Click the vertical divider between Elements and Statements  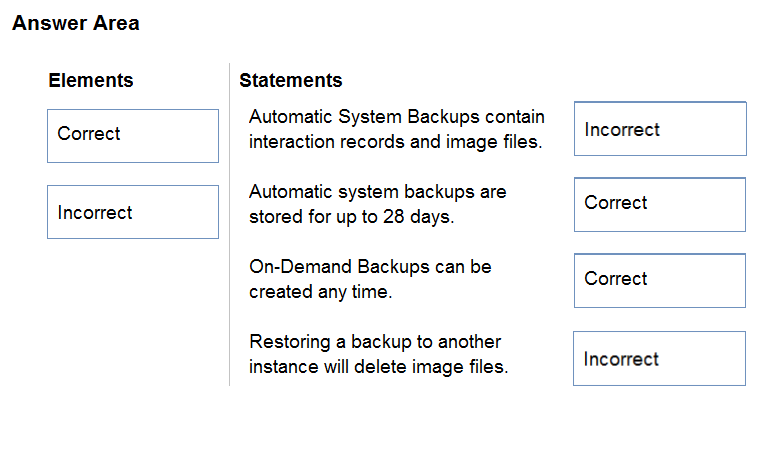[x=230, y=224]
